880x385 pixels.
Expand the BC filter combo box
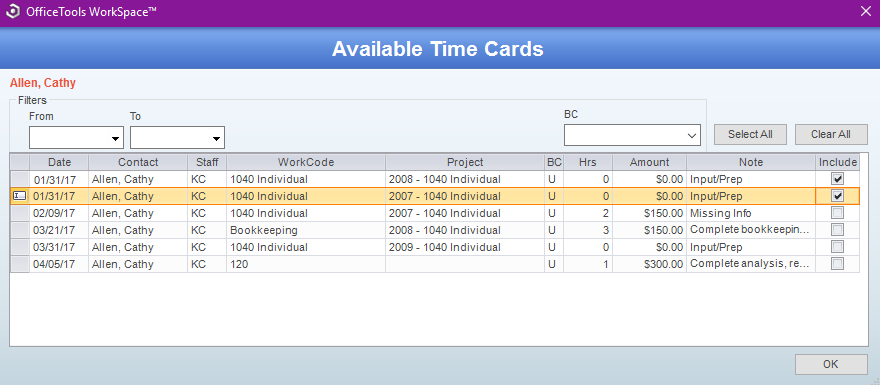(x=691, y=135)
